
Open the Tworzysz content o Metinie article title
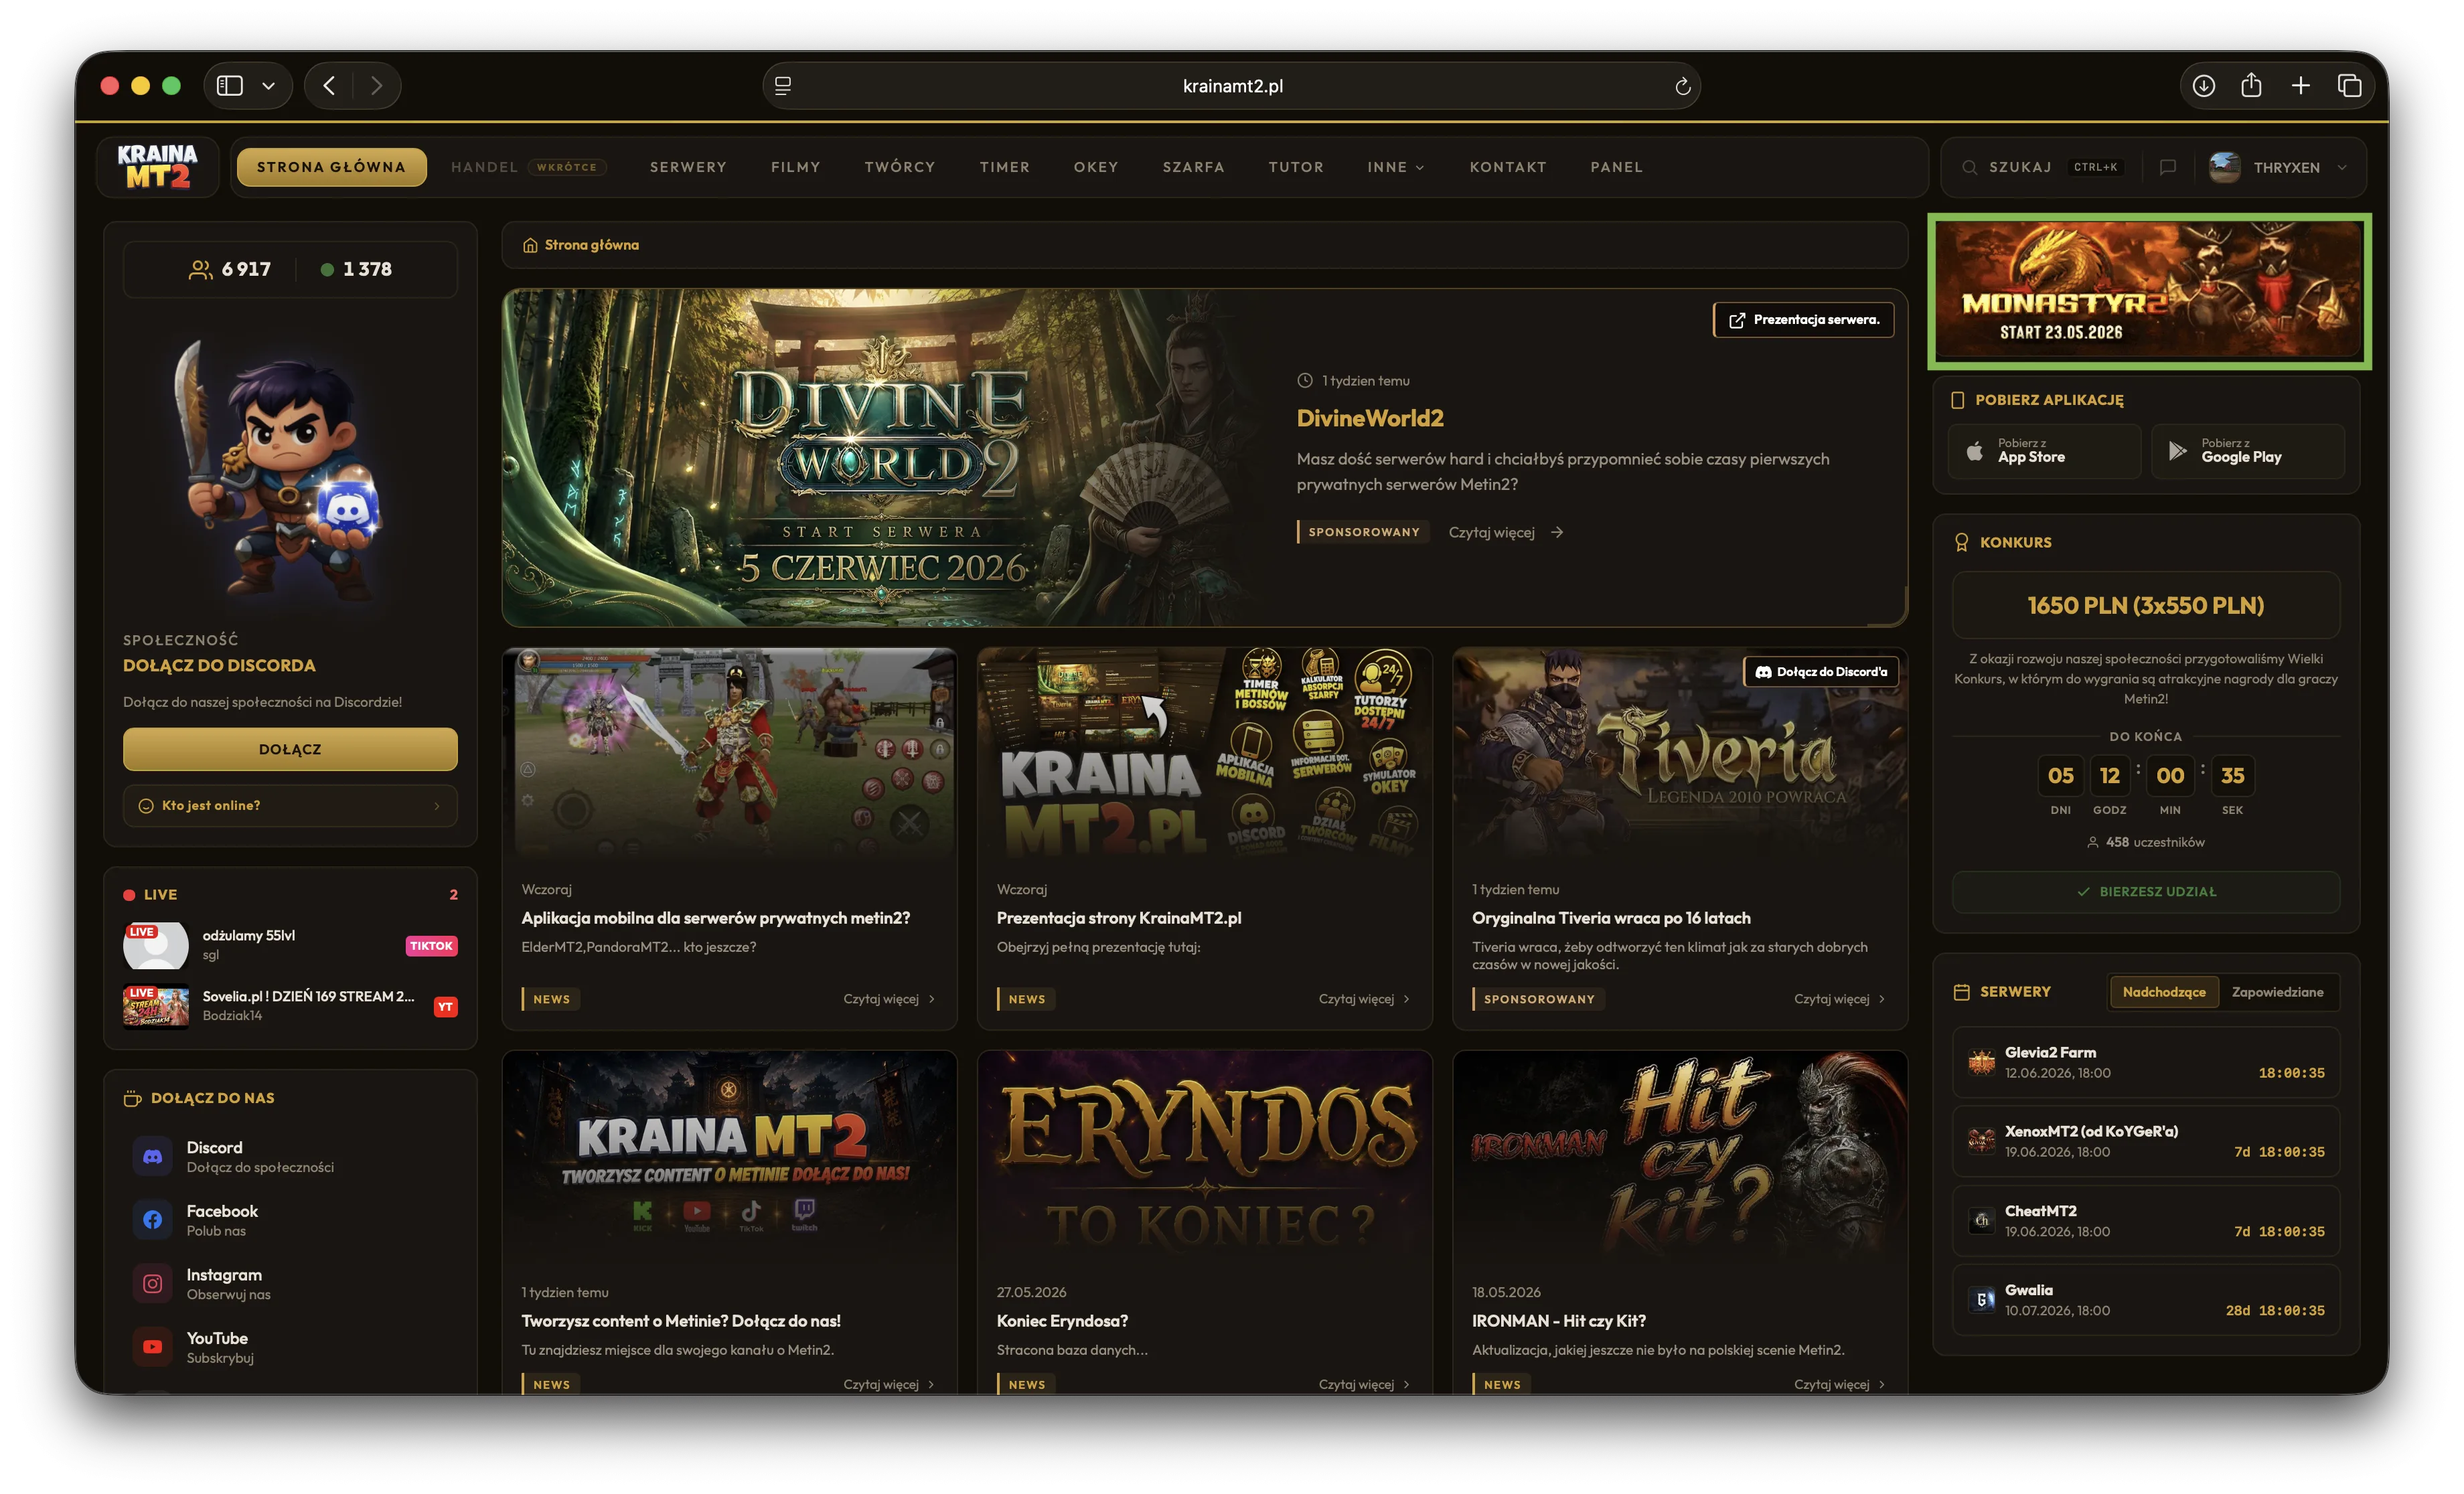(680, 1320)
